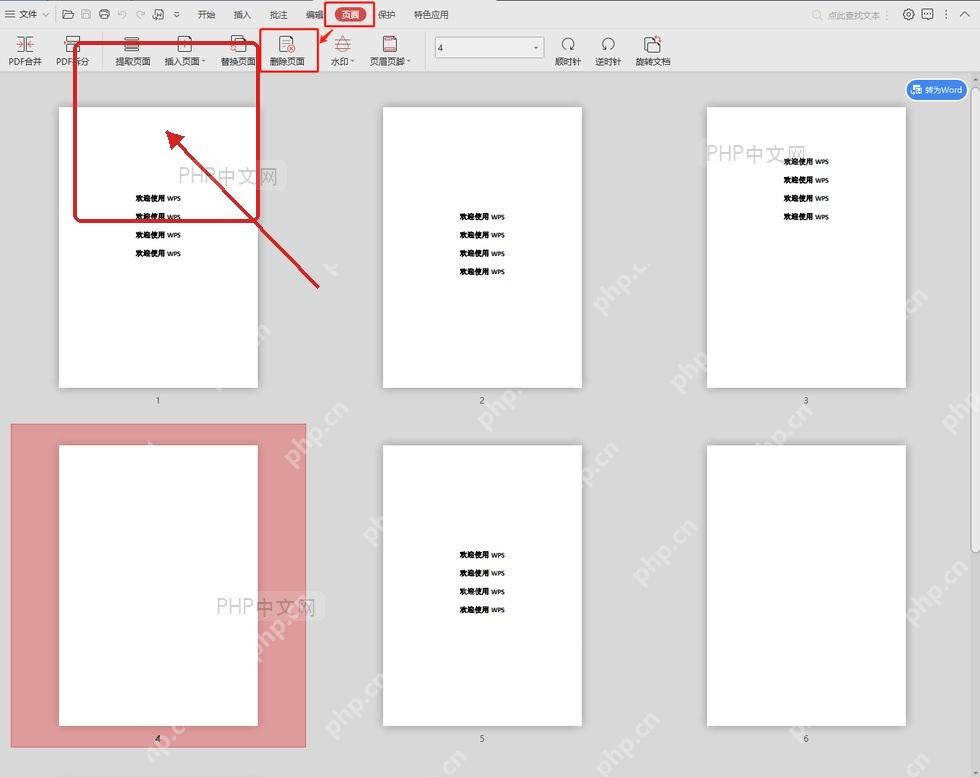Viewport: 980px width, 777px height.
Task: Switch to the 保护 tab
Action: point(386,14)
